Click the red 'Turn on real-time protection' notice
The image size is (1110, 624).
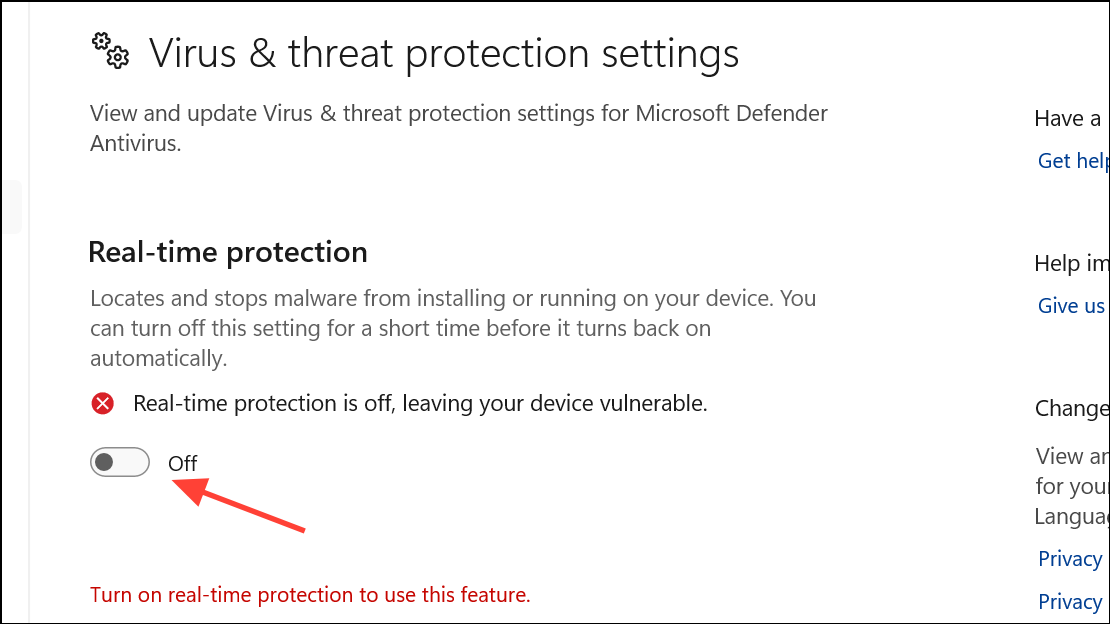pyautogui.click(x=310, y=595)
